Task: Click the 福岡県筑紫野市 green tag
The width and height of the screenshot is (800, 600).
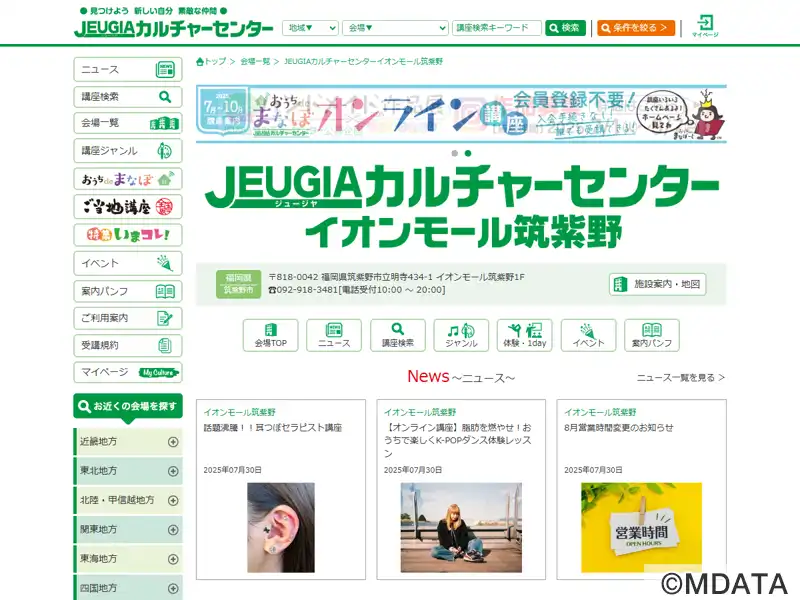Action: coord(238,284)
